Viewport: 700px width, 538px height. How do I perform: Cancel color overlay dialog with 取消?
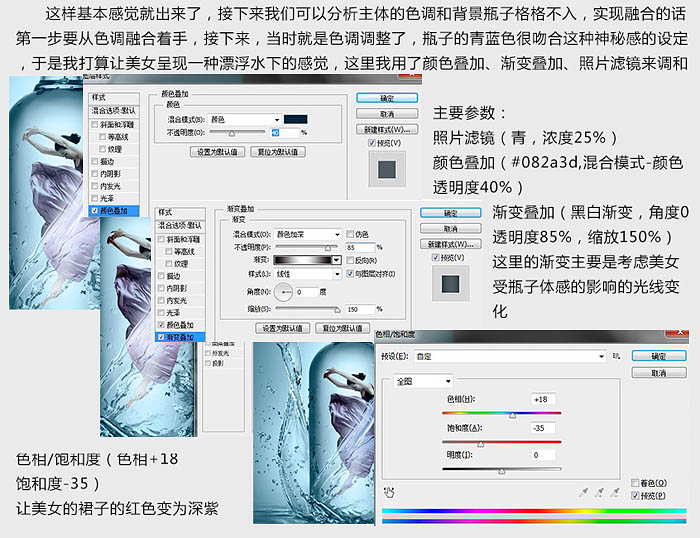point(387,114)
